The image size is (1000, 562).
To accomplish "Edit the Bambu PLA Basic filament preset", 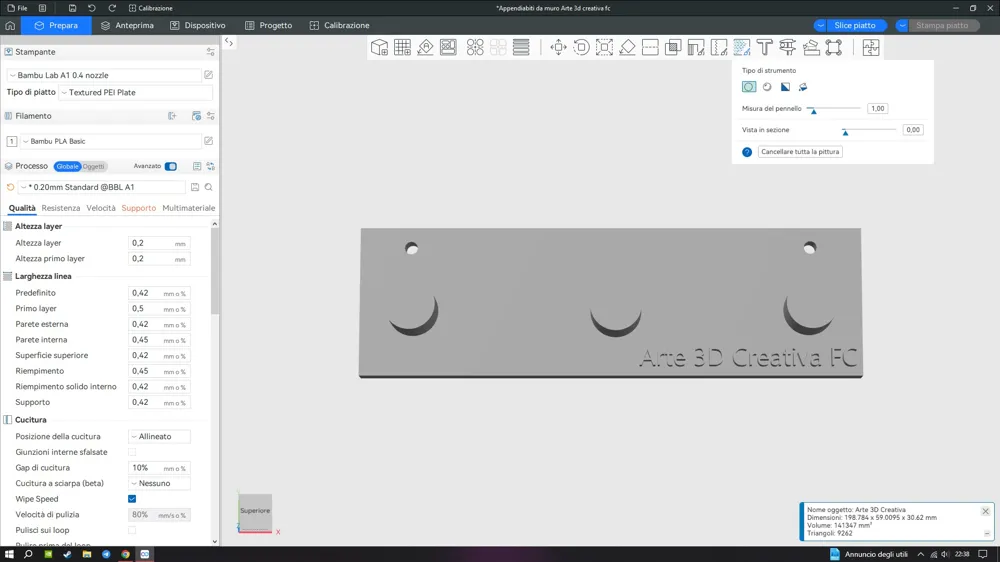I will click(x=209, y=141).
